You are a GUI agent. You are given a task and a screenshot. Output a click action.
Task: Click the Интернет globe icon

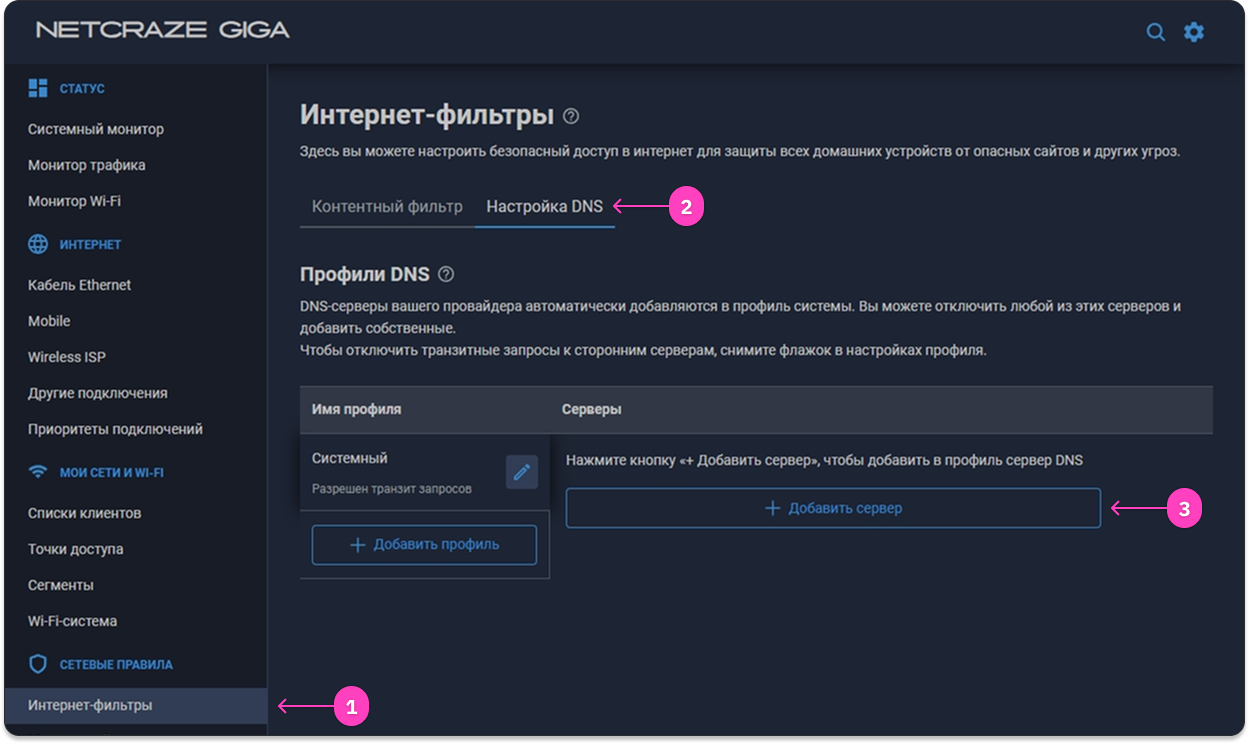tap(38, 244)
